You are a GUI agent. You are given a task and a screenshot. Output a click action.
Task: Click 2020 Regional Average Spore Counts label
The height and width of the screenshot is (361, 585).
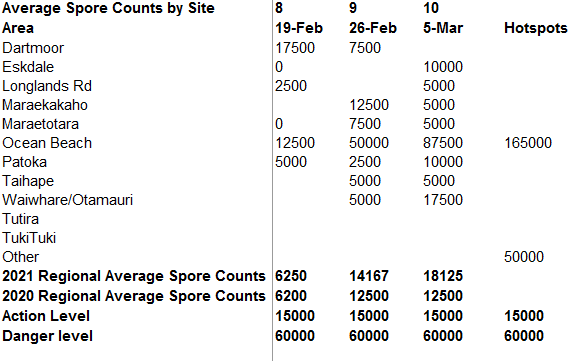[134, 296]
